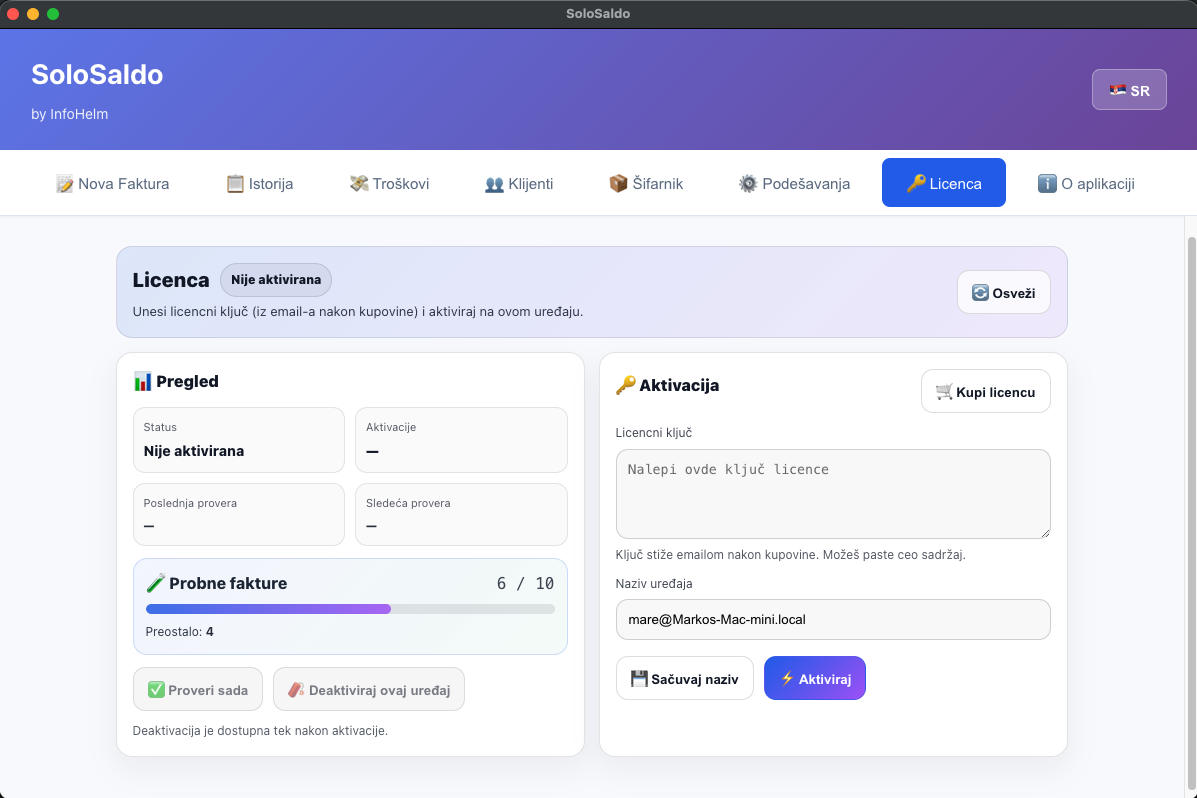Select the Nova Faktura pencil icon
Image resolution: width=1197 pixels, height=798 pixels.
[x=64, y=183]
